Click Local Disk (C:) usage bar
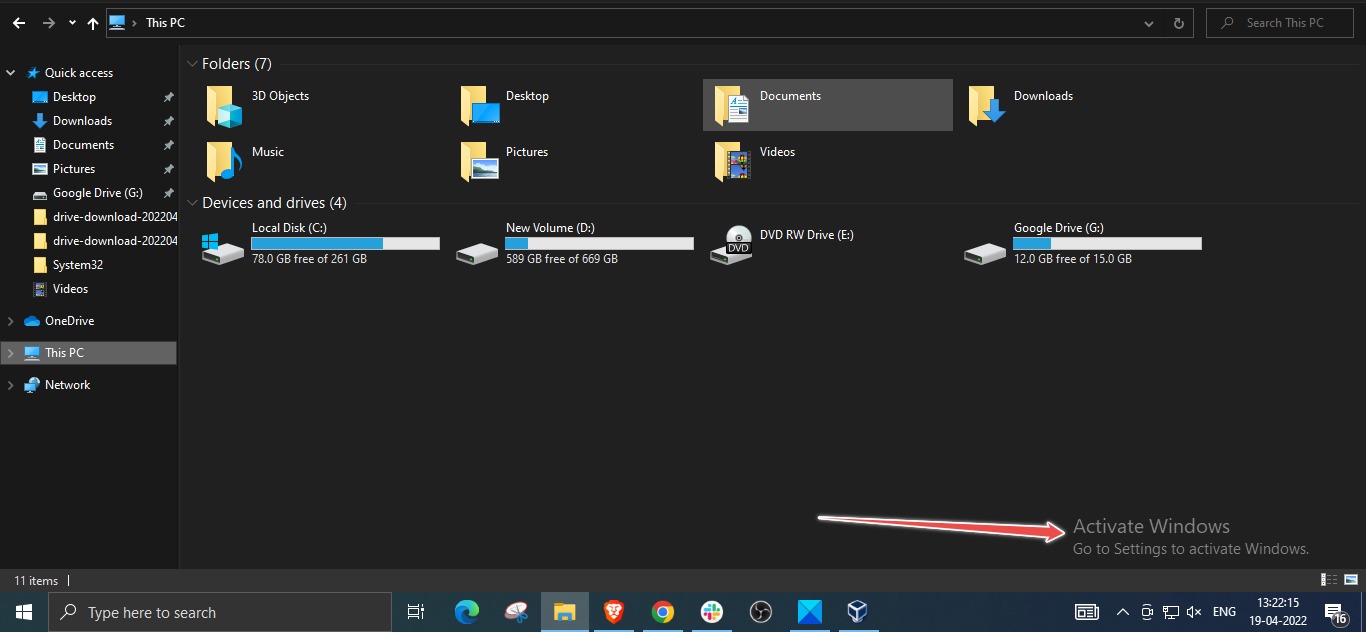The width and height of the screenshot is (1366, 632). click(345, 243)
